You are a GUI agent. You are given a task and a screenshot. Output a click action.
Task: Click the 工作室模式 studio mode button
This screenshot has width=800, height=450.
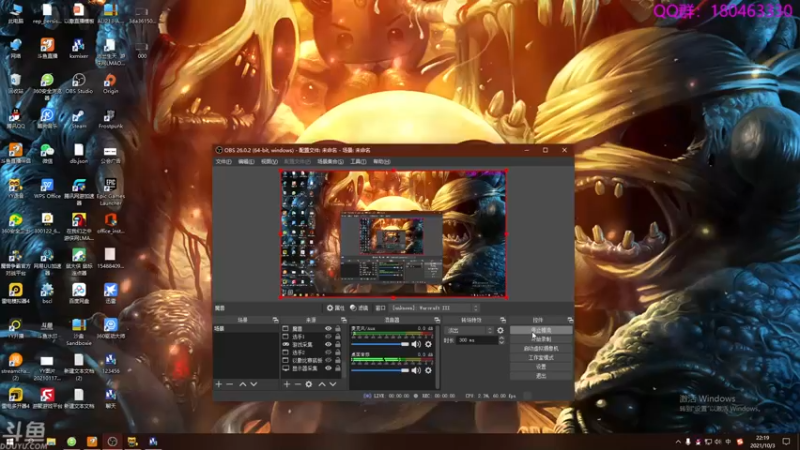click(541, 358)
